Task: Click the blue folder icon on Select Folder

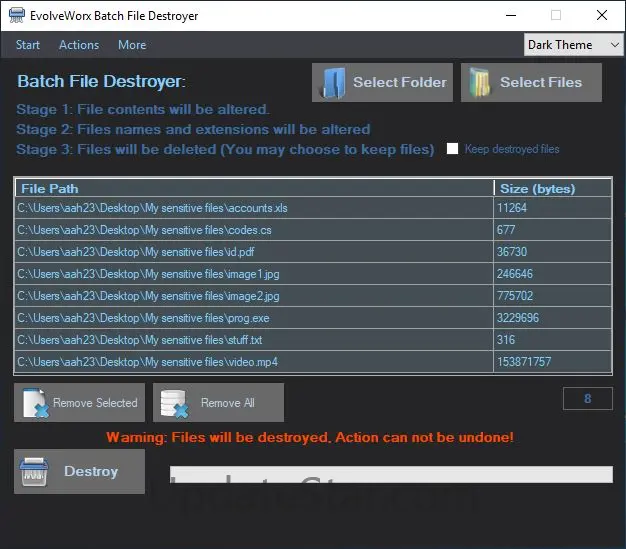Action: click(x=334, y=83)
